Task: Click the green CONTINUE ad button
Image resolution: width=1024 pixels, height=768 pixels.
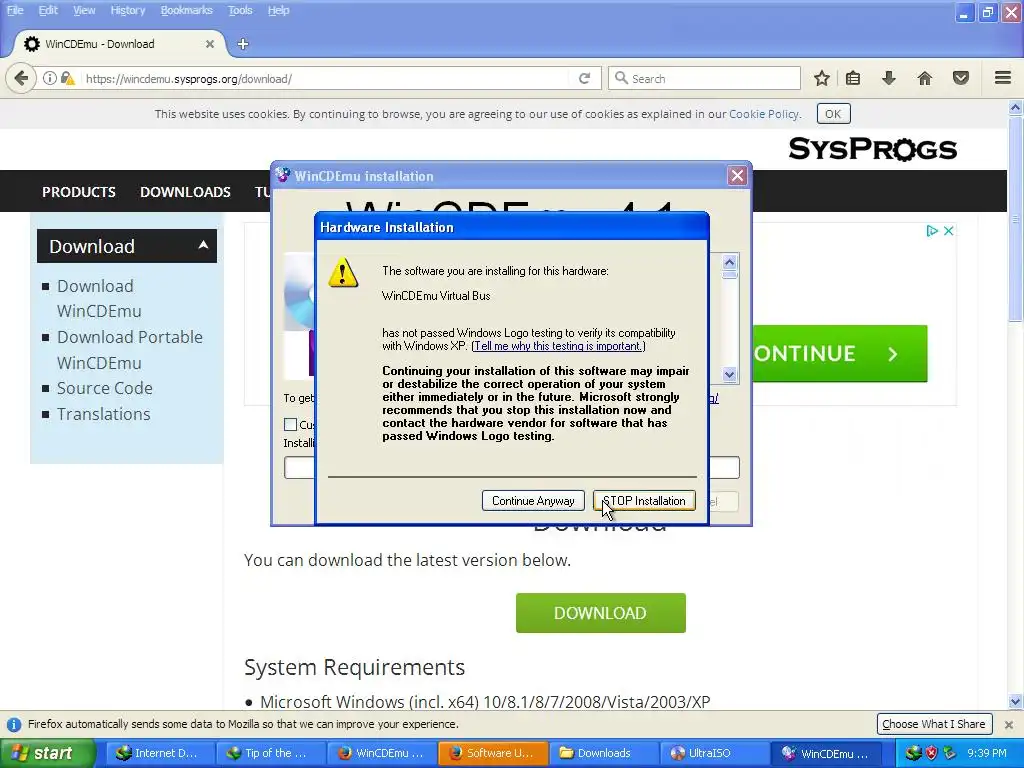Action: [x=839, y=353]
